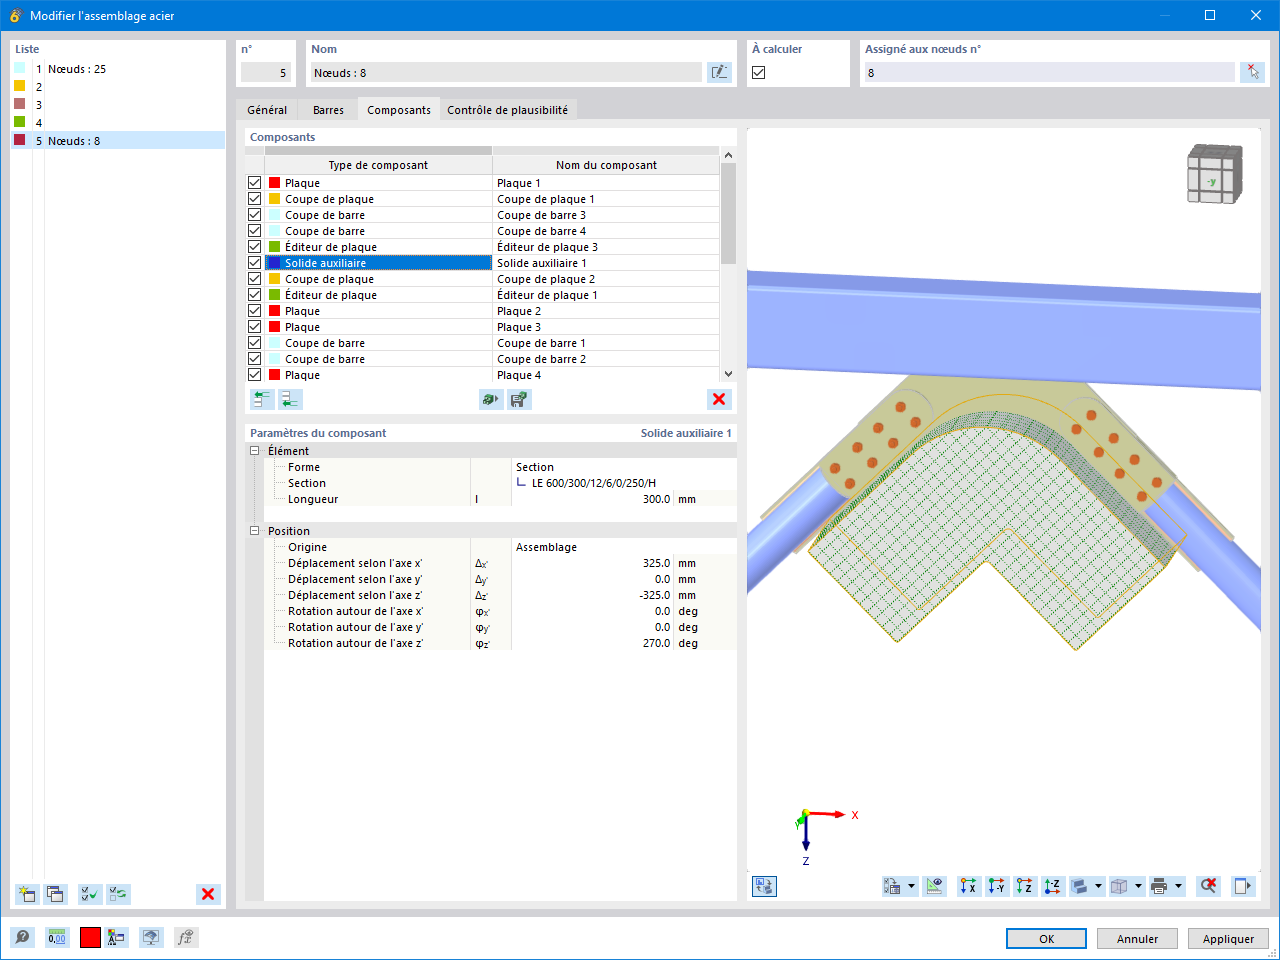Click the orange color swatch of list item 2

[19, 86]
